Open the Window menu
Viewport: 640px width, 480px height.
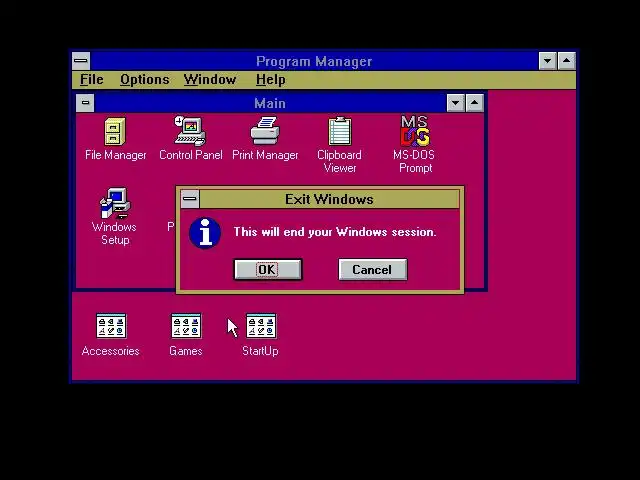point(210,79)
